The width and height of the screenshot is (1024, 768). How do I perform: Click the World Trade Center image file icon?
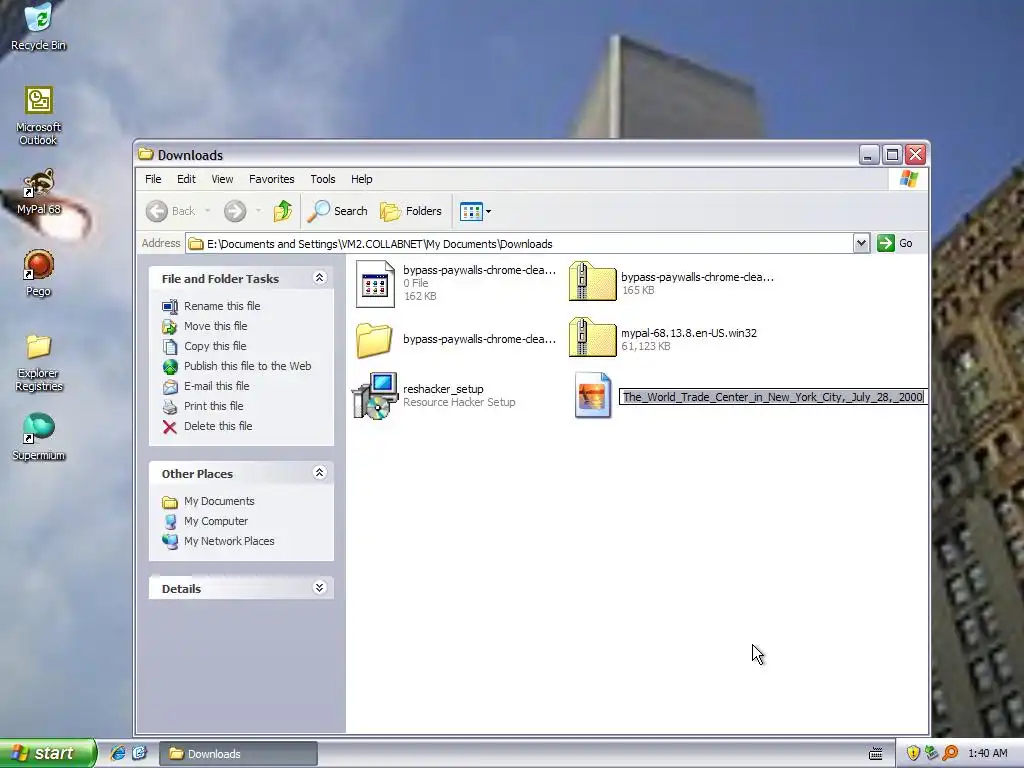pos(592,396)
